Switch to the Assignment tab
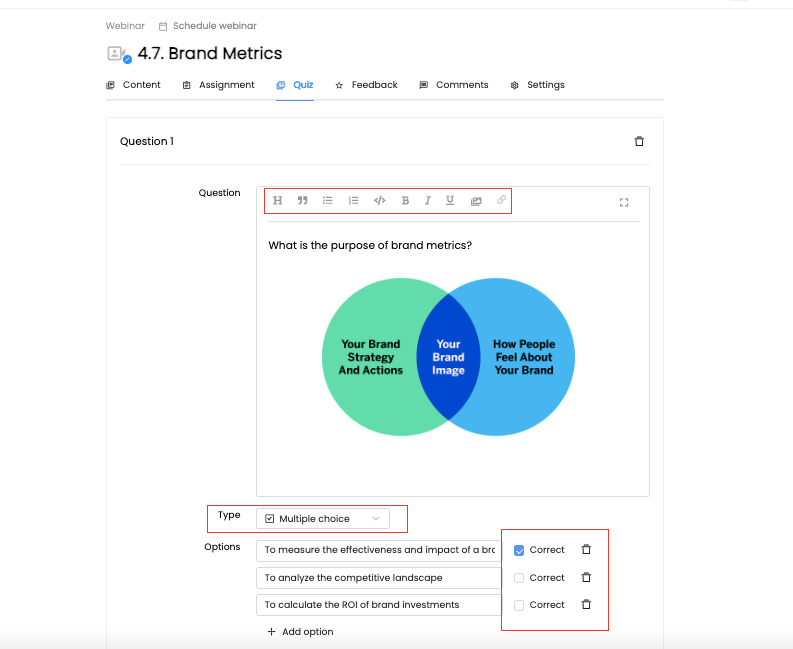The height and width of the screenshot is (649, 793). tap(218, 85)
